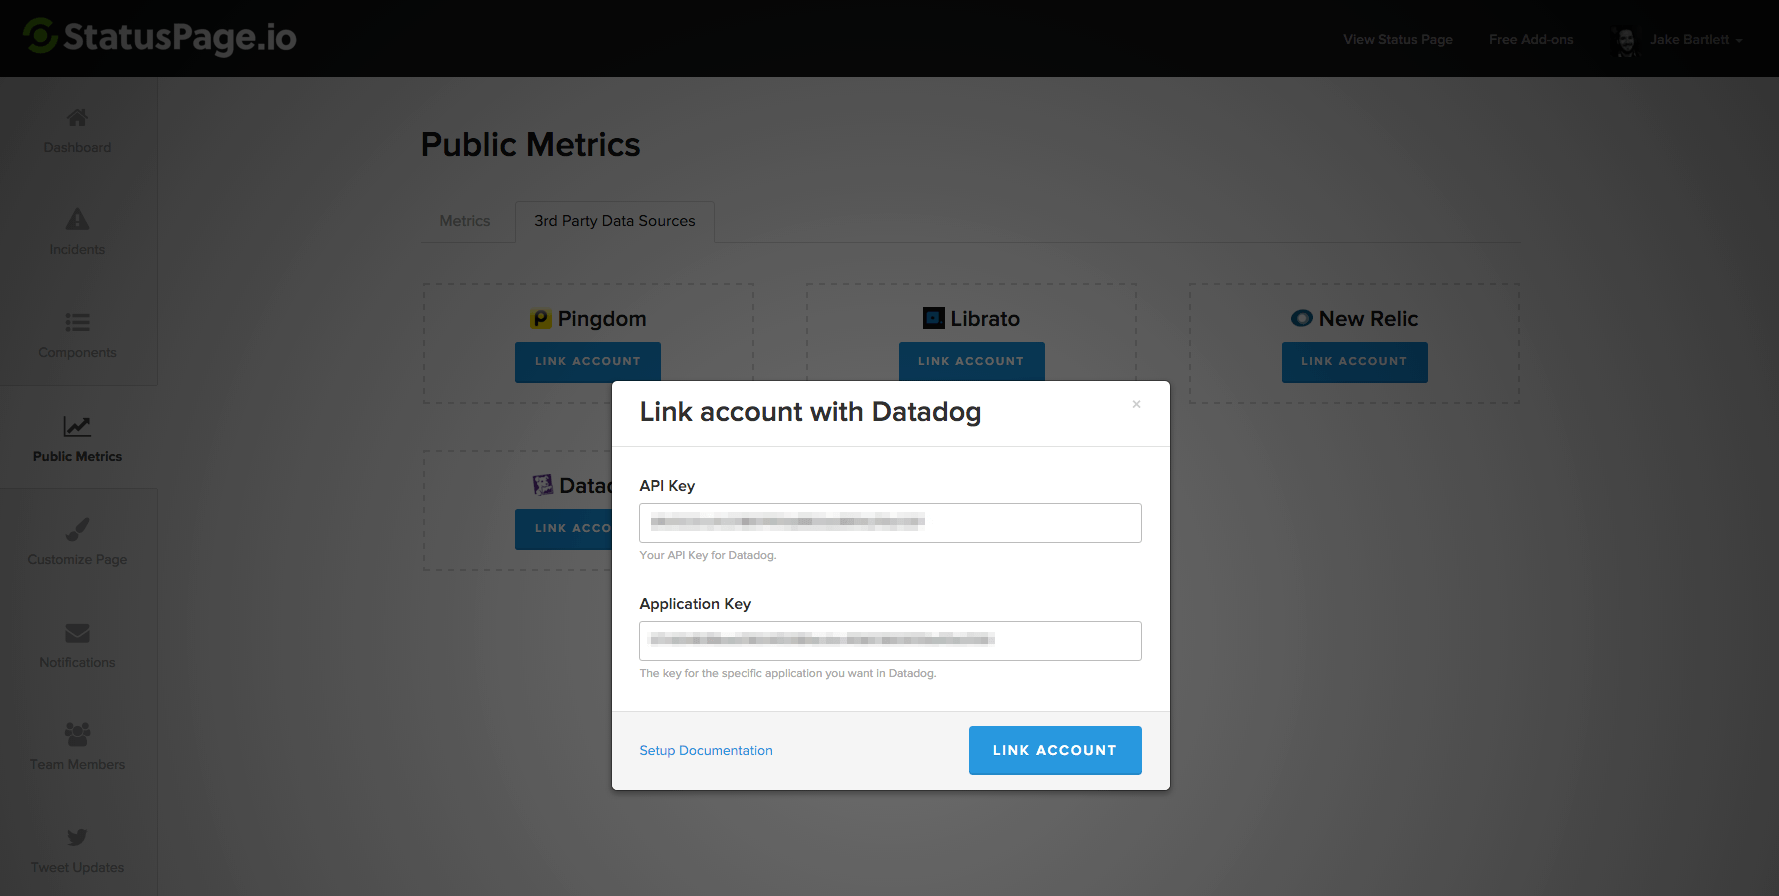Viewport: 1779px width, 896px height.
Task: Switch to the Metrics tab
Action: click(465, 221)
